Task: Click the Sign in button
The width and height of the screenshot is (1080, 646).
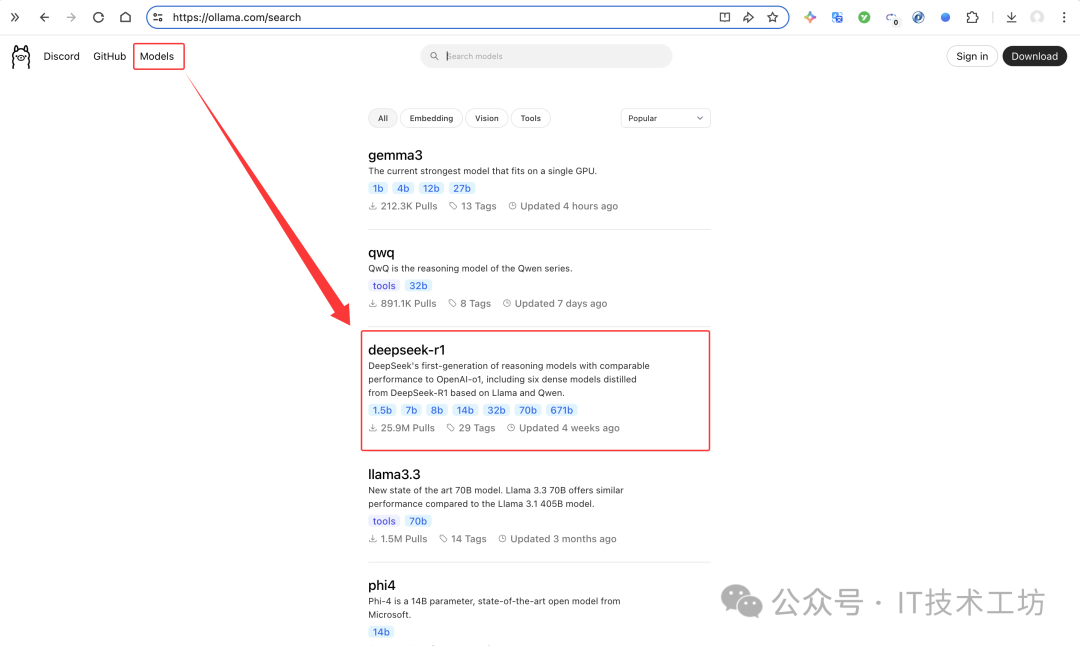Action: coord(972,56)
